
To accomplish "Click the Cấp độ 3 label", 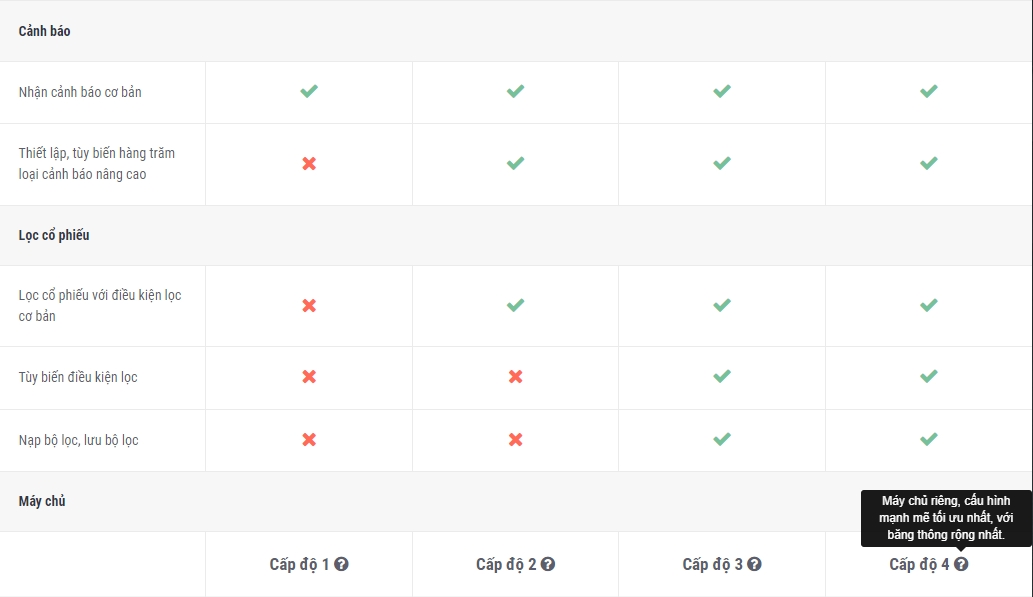I will point(712,564).
